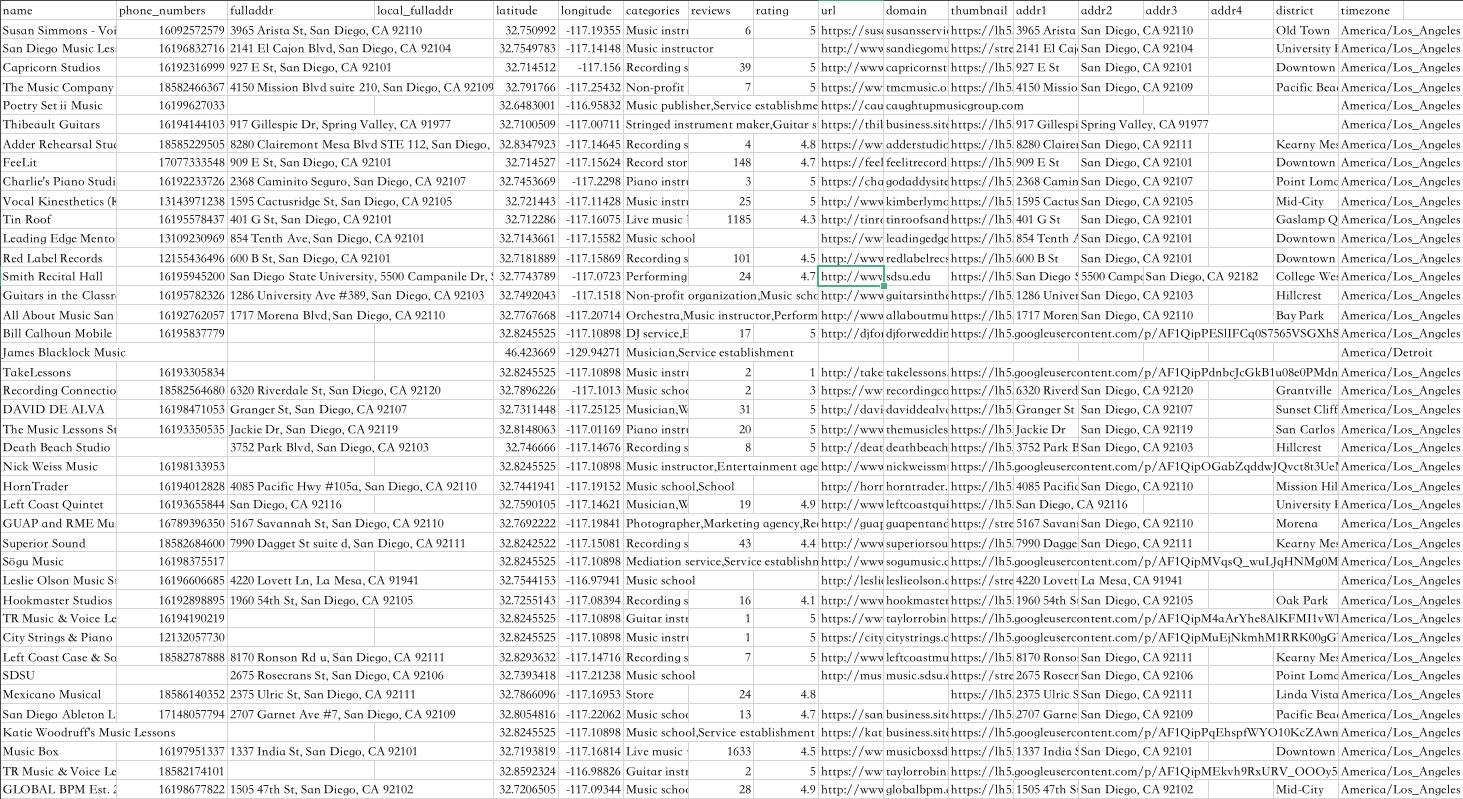Click the 'Music Box' name cell
The width and height of the screenshot is (1463, 799).
(x=58, y=752)
